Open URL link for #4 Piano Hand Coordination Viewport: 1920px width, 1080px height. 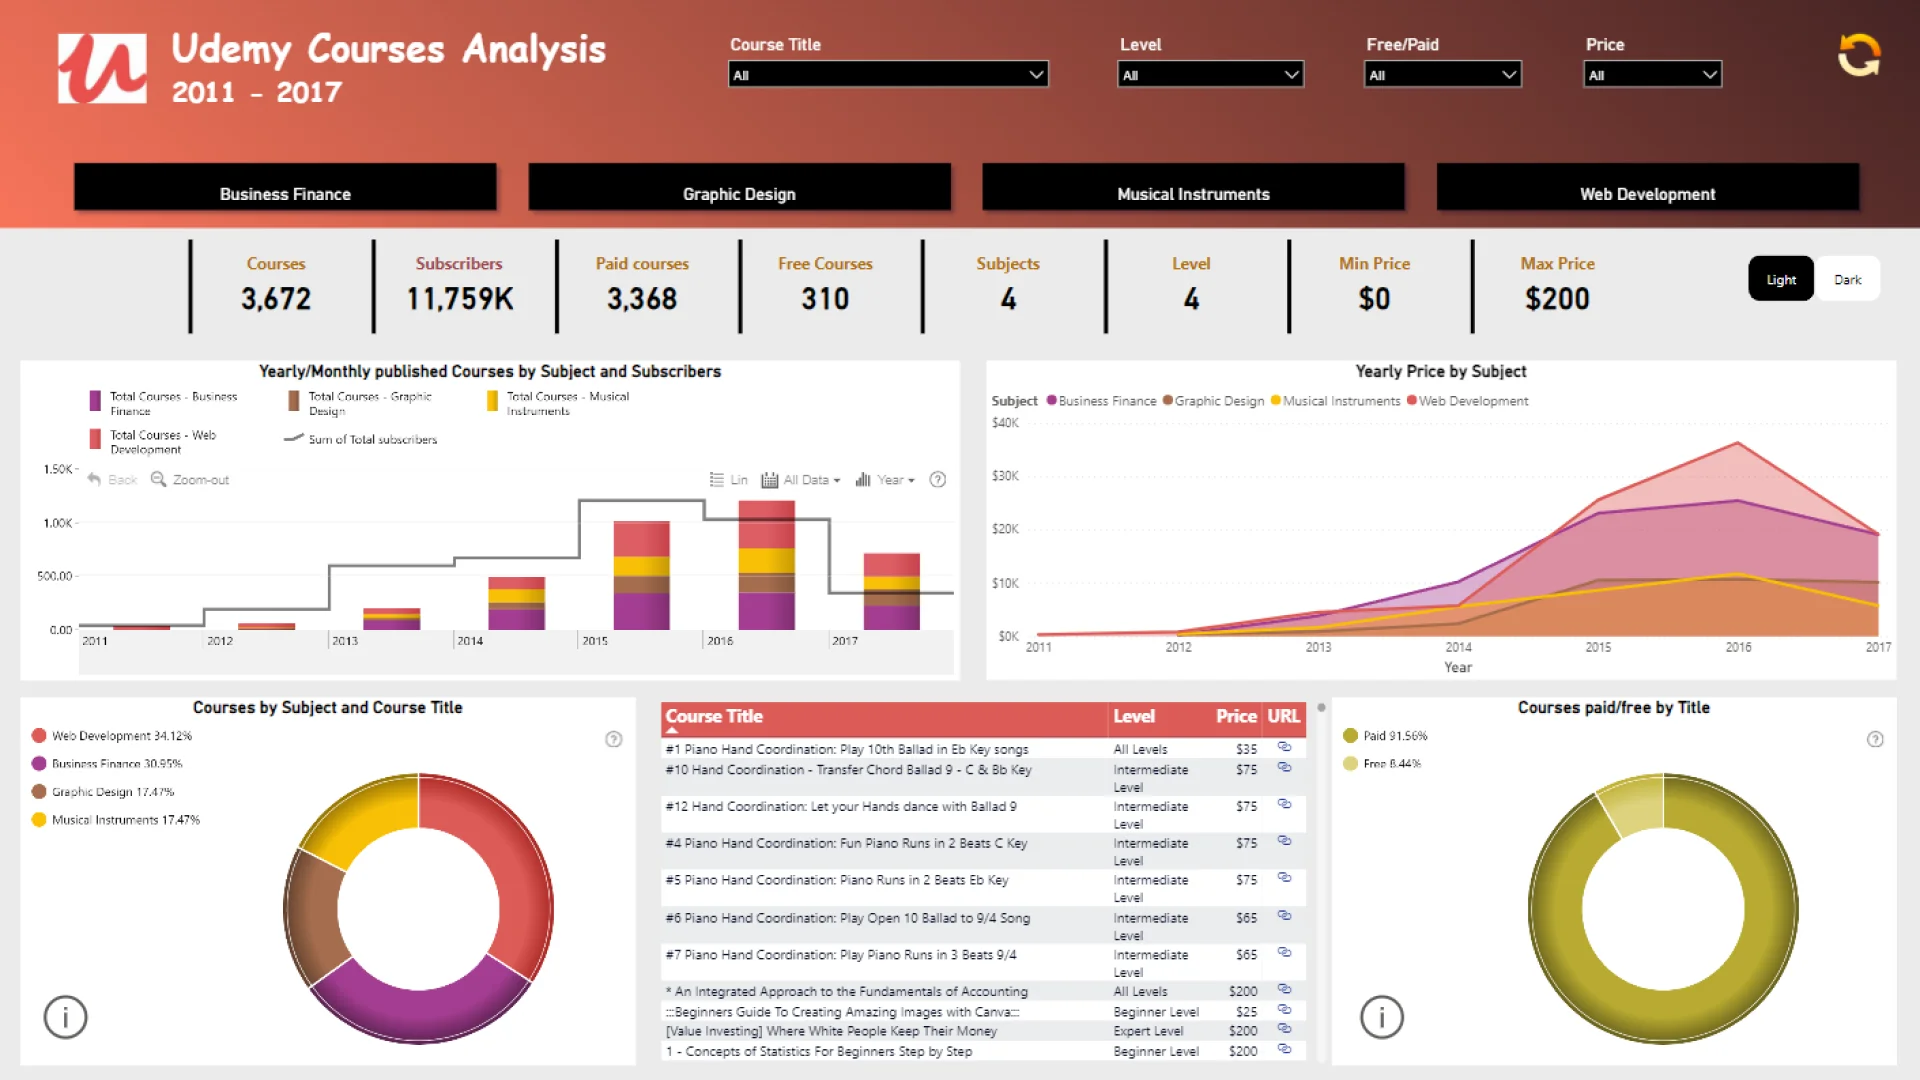point(1284,841)
